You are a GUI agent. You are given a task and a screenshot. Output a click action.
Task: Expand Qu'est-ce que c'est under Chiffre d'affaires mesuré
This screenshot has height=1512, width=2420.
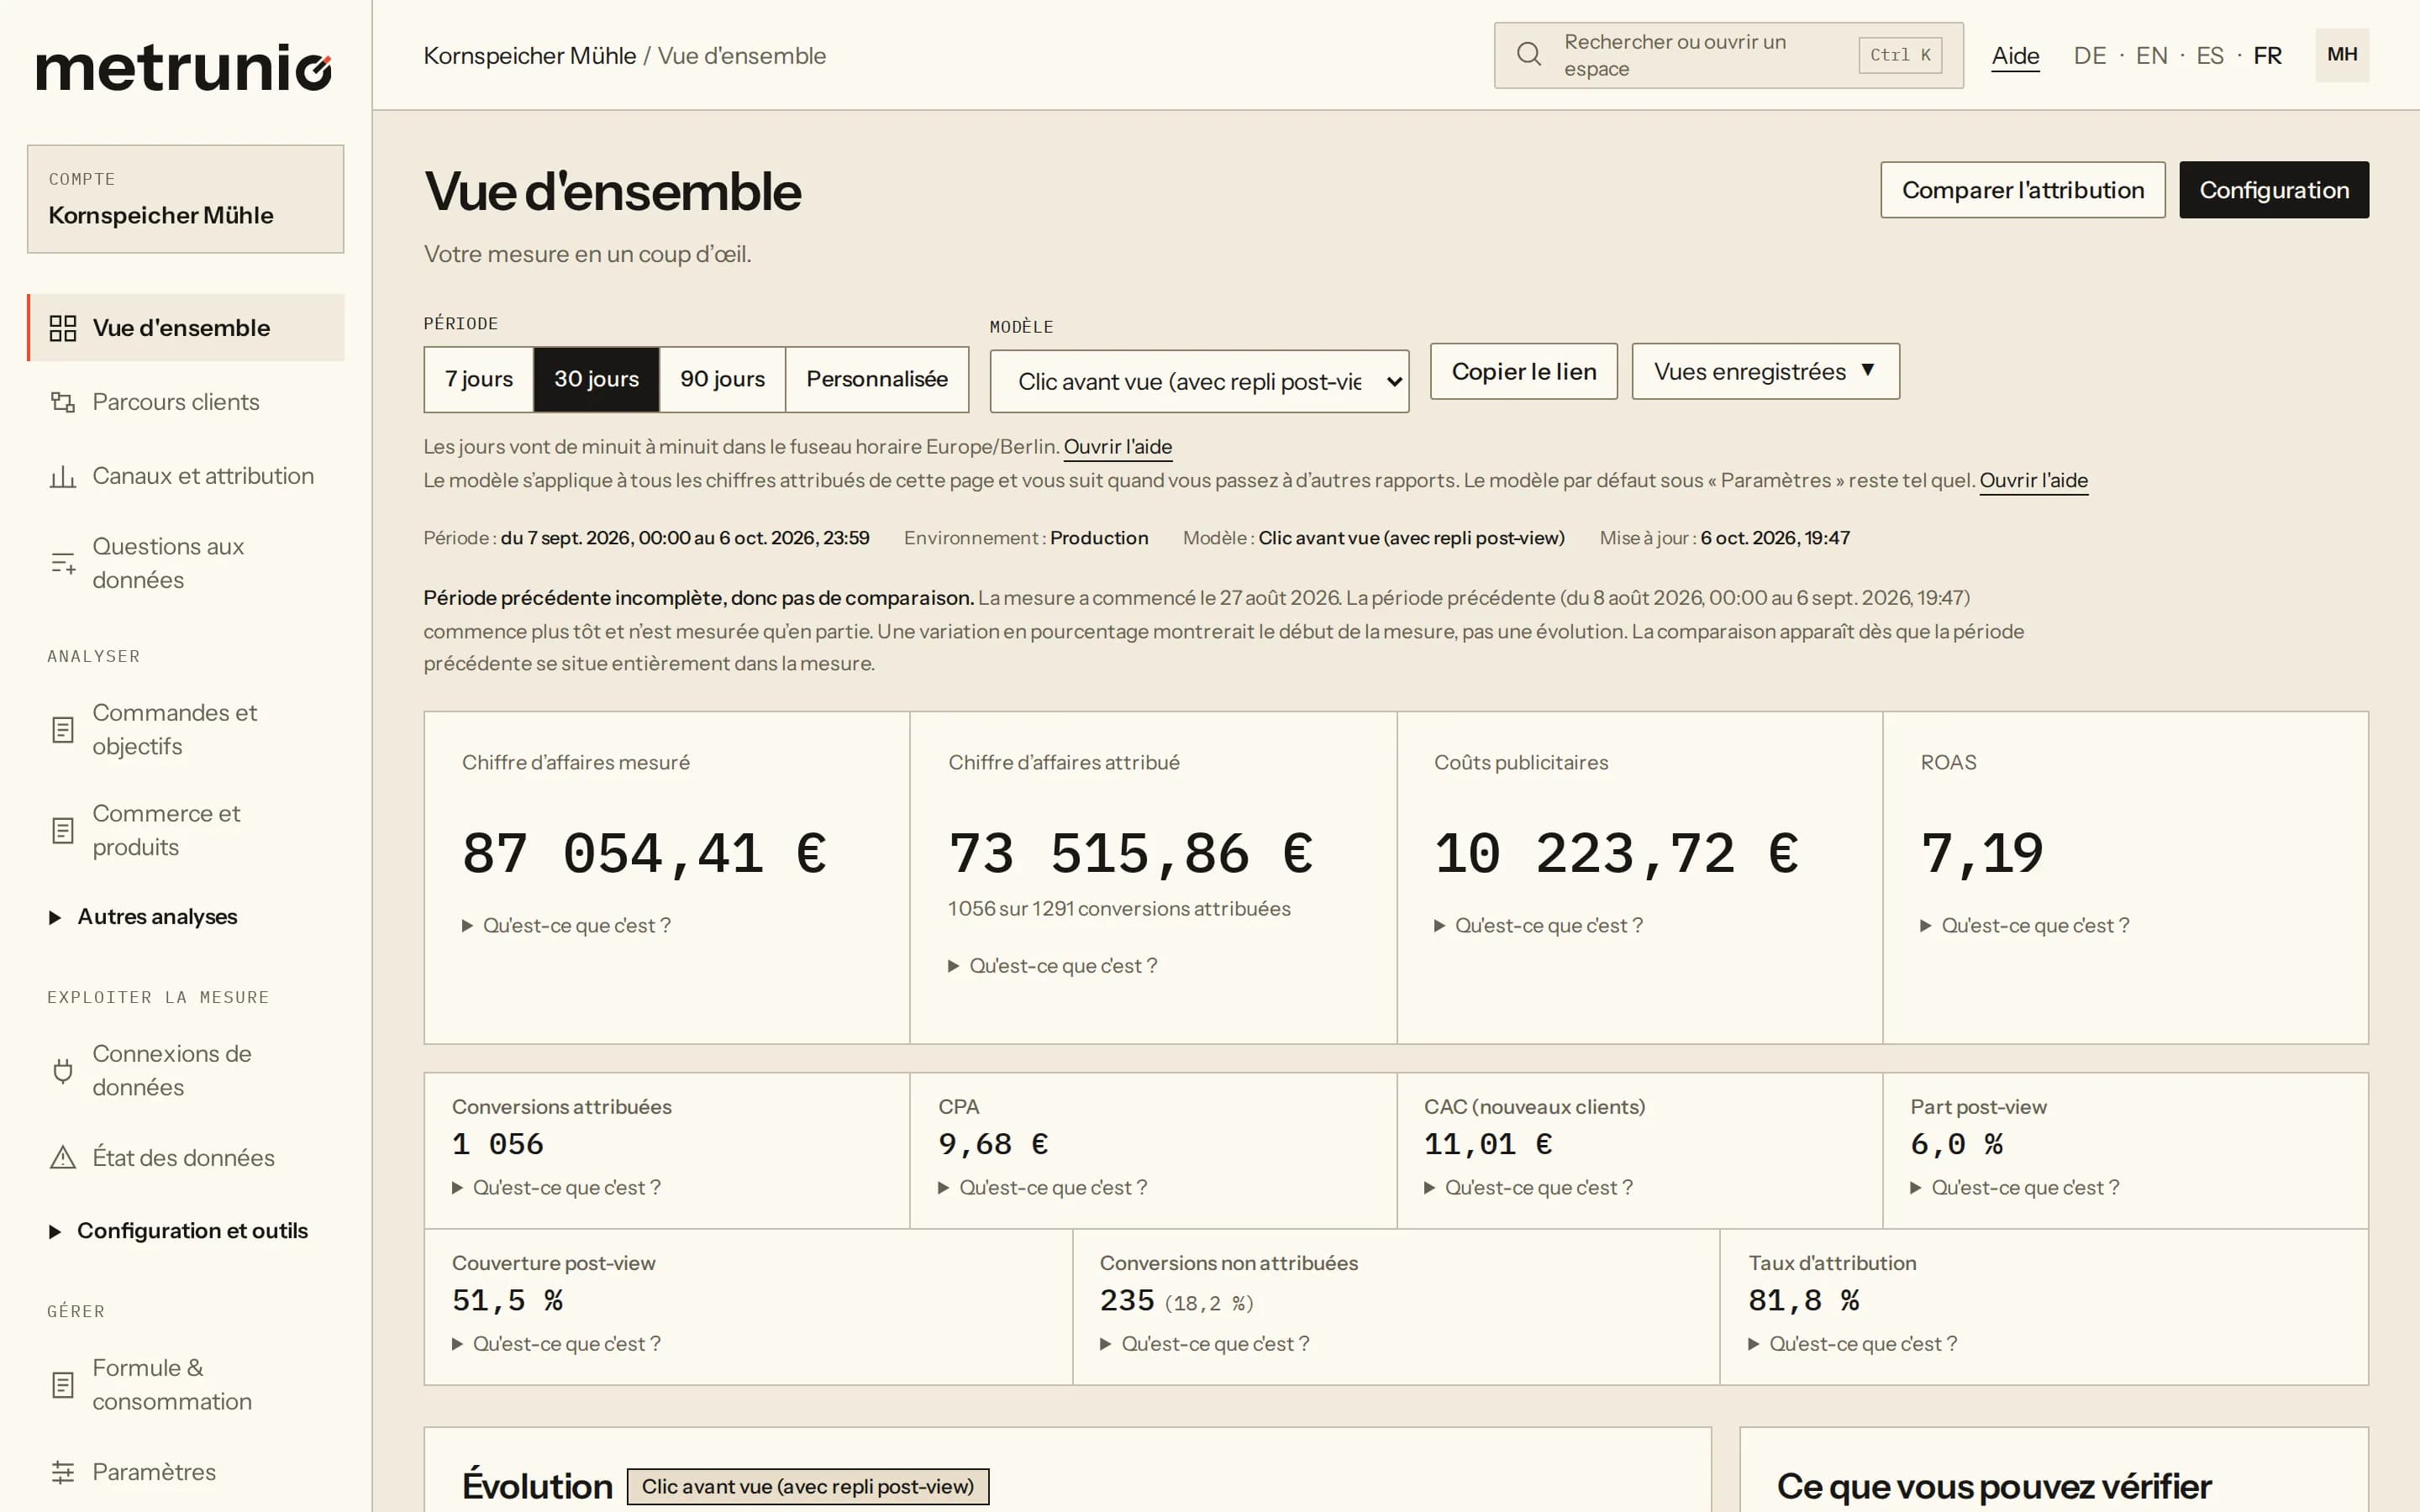point(566,926)
